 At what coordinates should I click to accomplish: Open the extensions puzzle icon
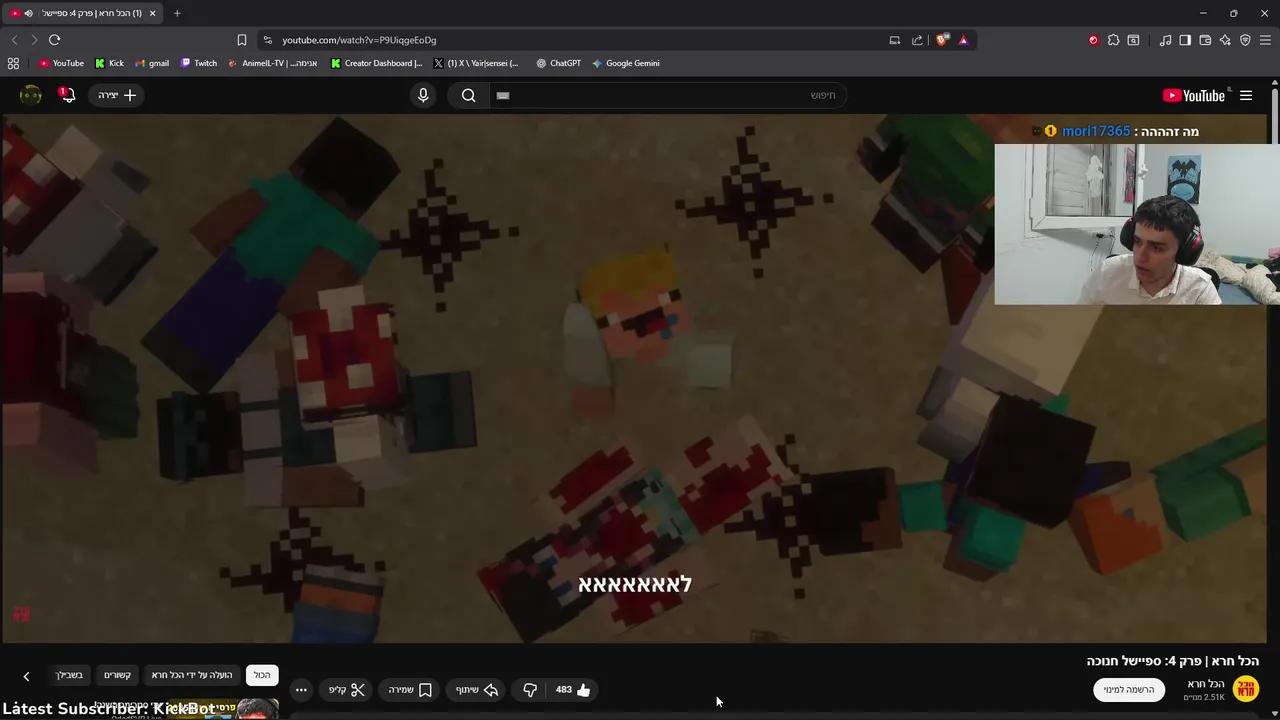[1113, 40]
